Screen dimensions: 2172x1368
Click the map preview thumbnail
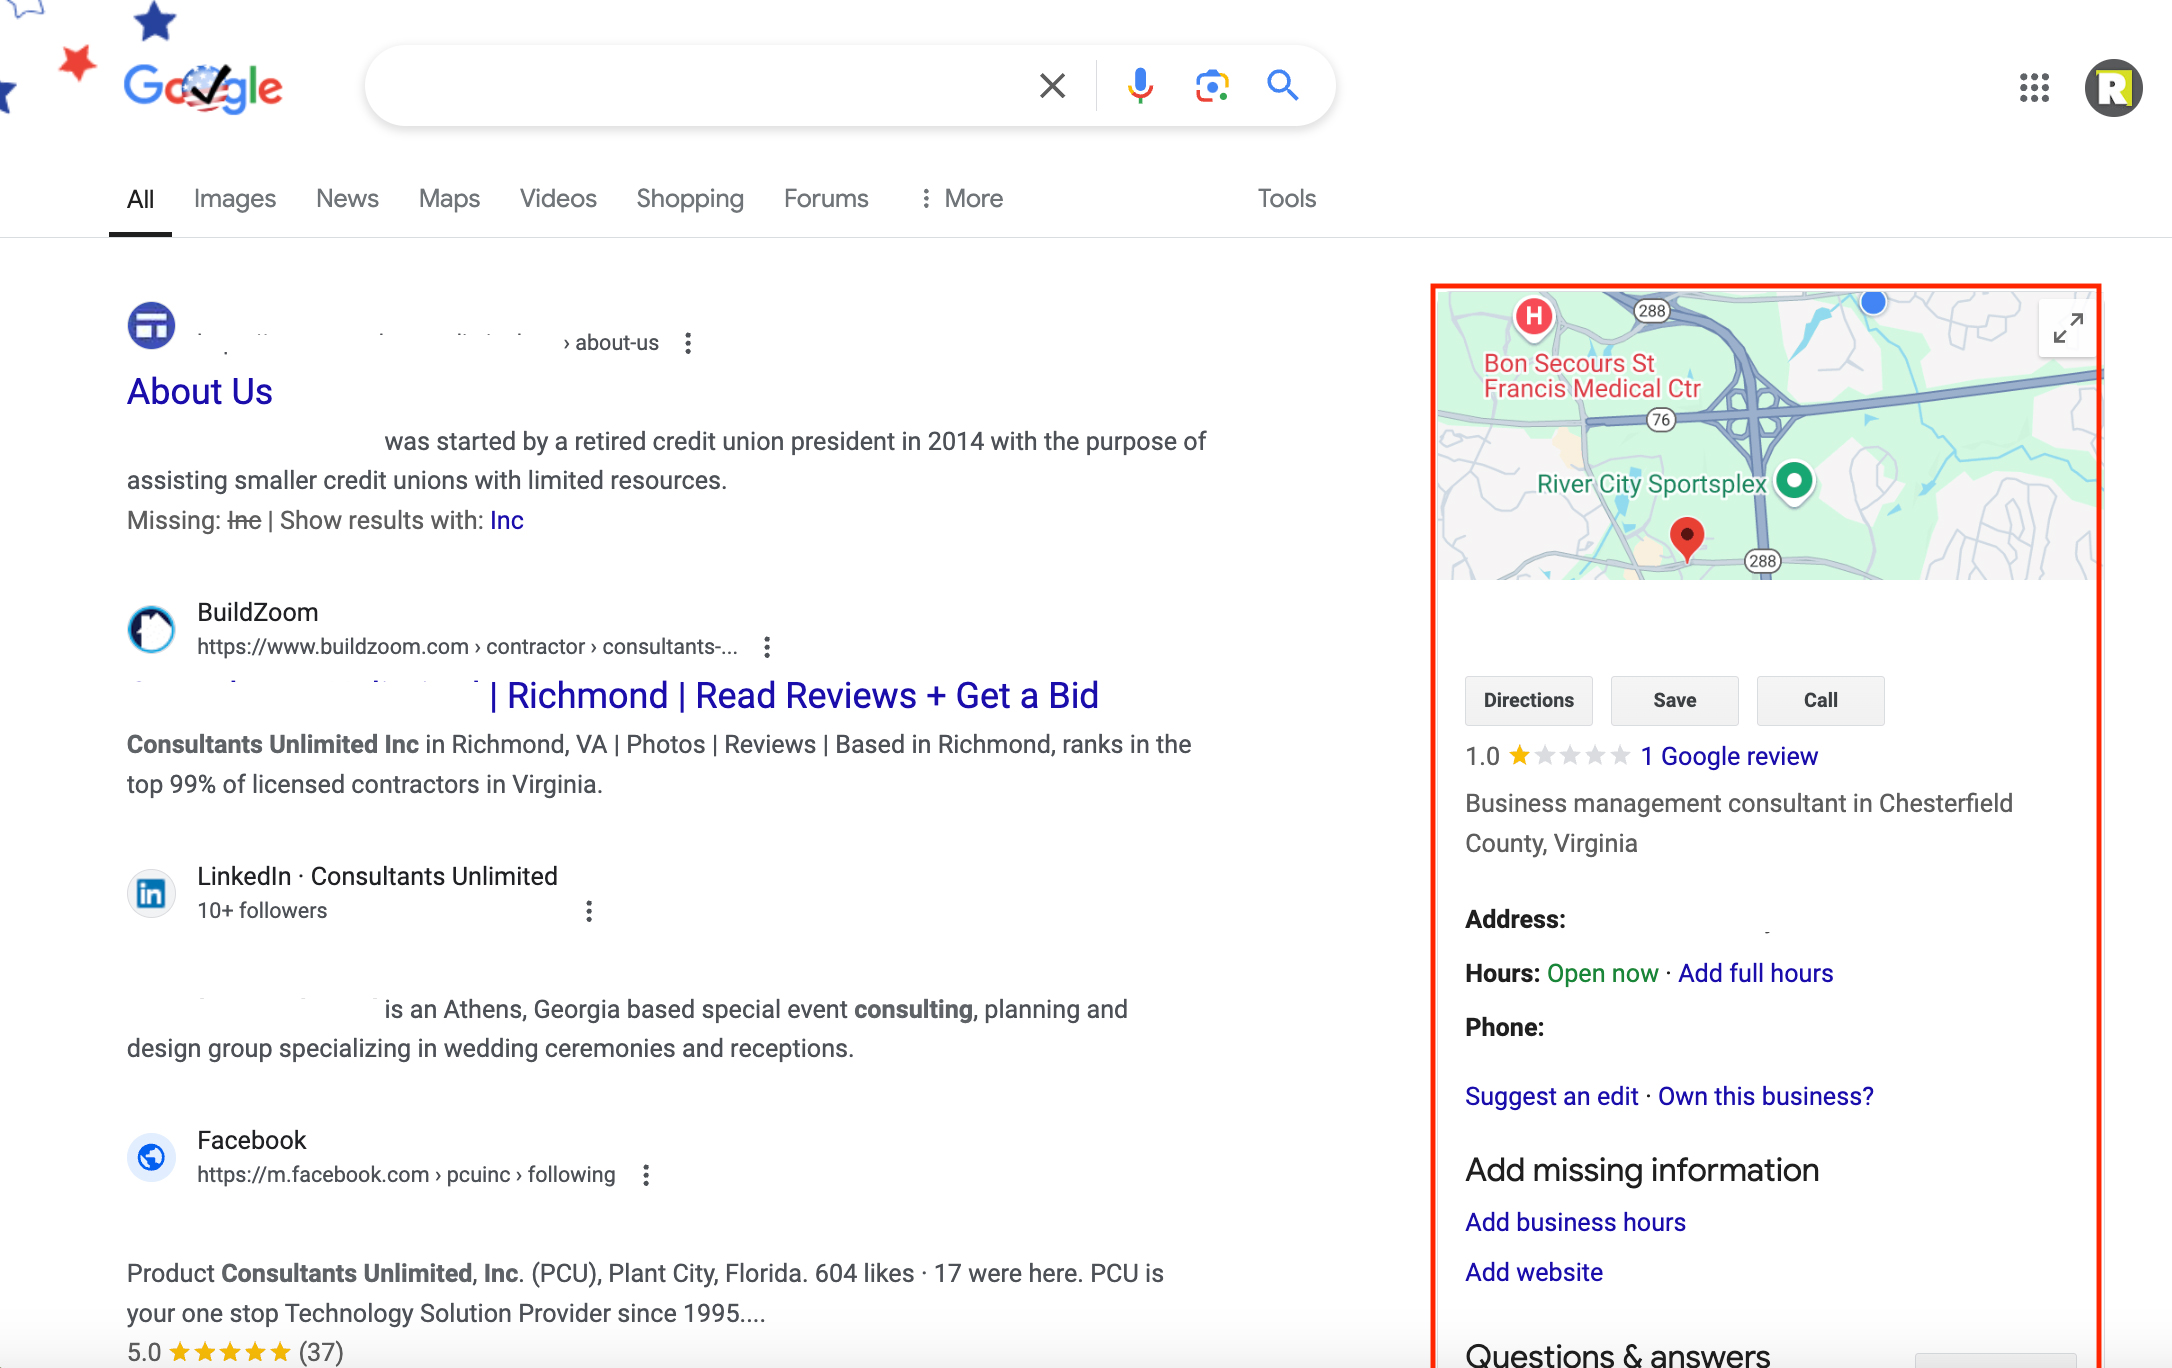tap(1766, 436)
